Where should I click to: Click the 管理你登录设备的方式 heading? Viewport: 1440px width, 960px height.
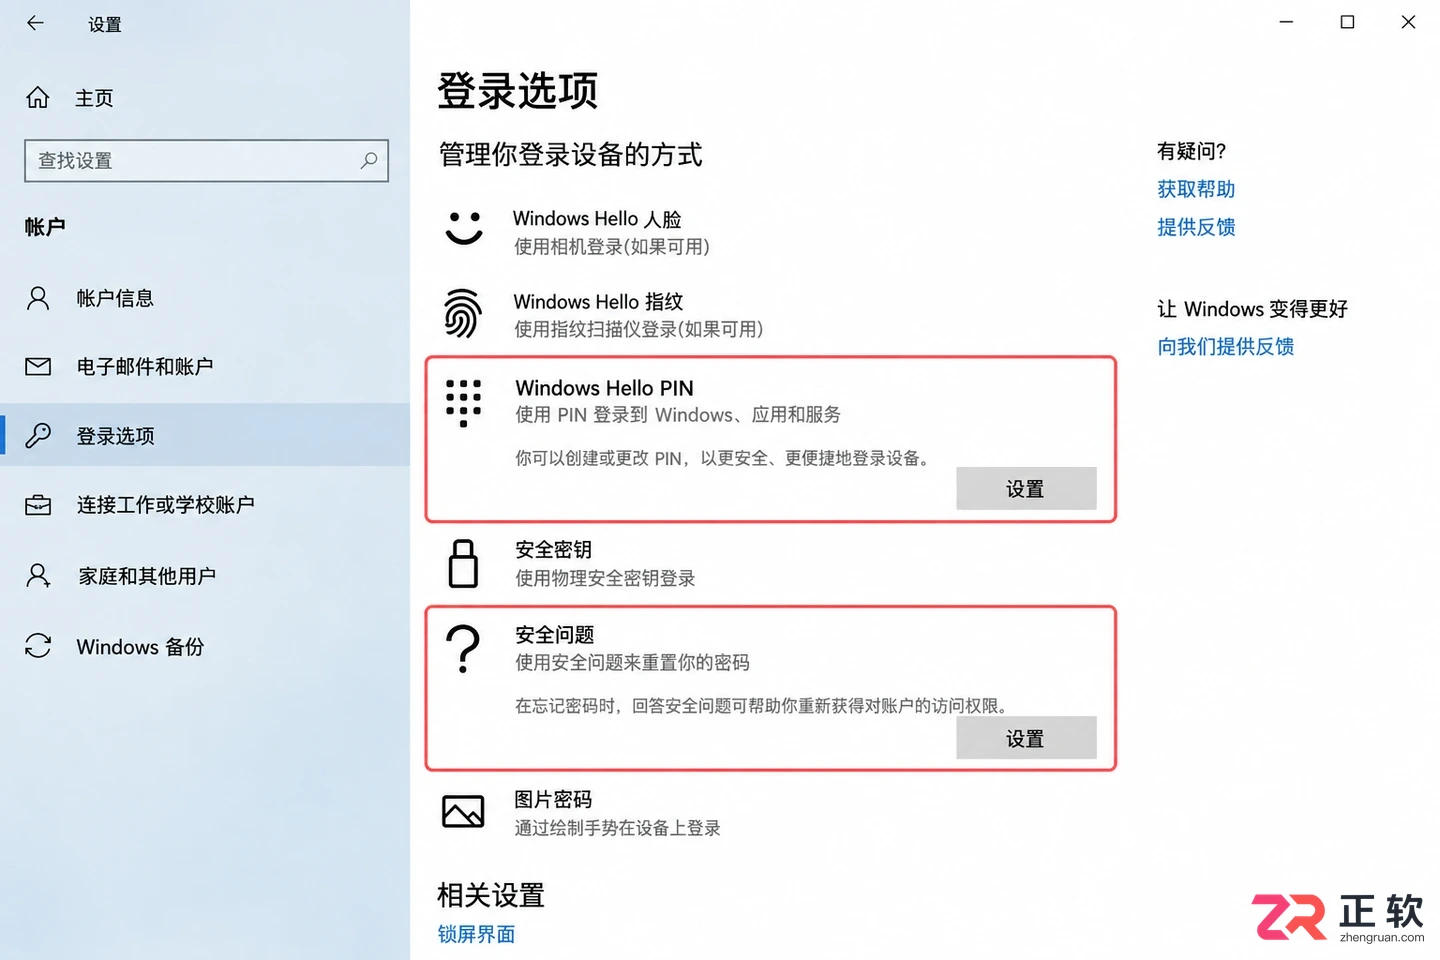[x=570, y=155]
